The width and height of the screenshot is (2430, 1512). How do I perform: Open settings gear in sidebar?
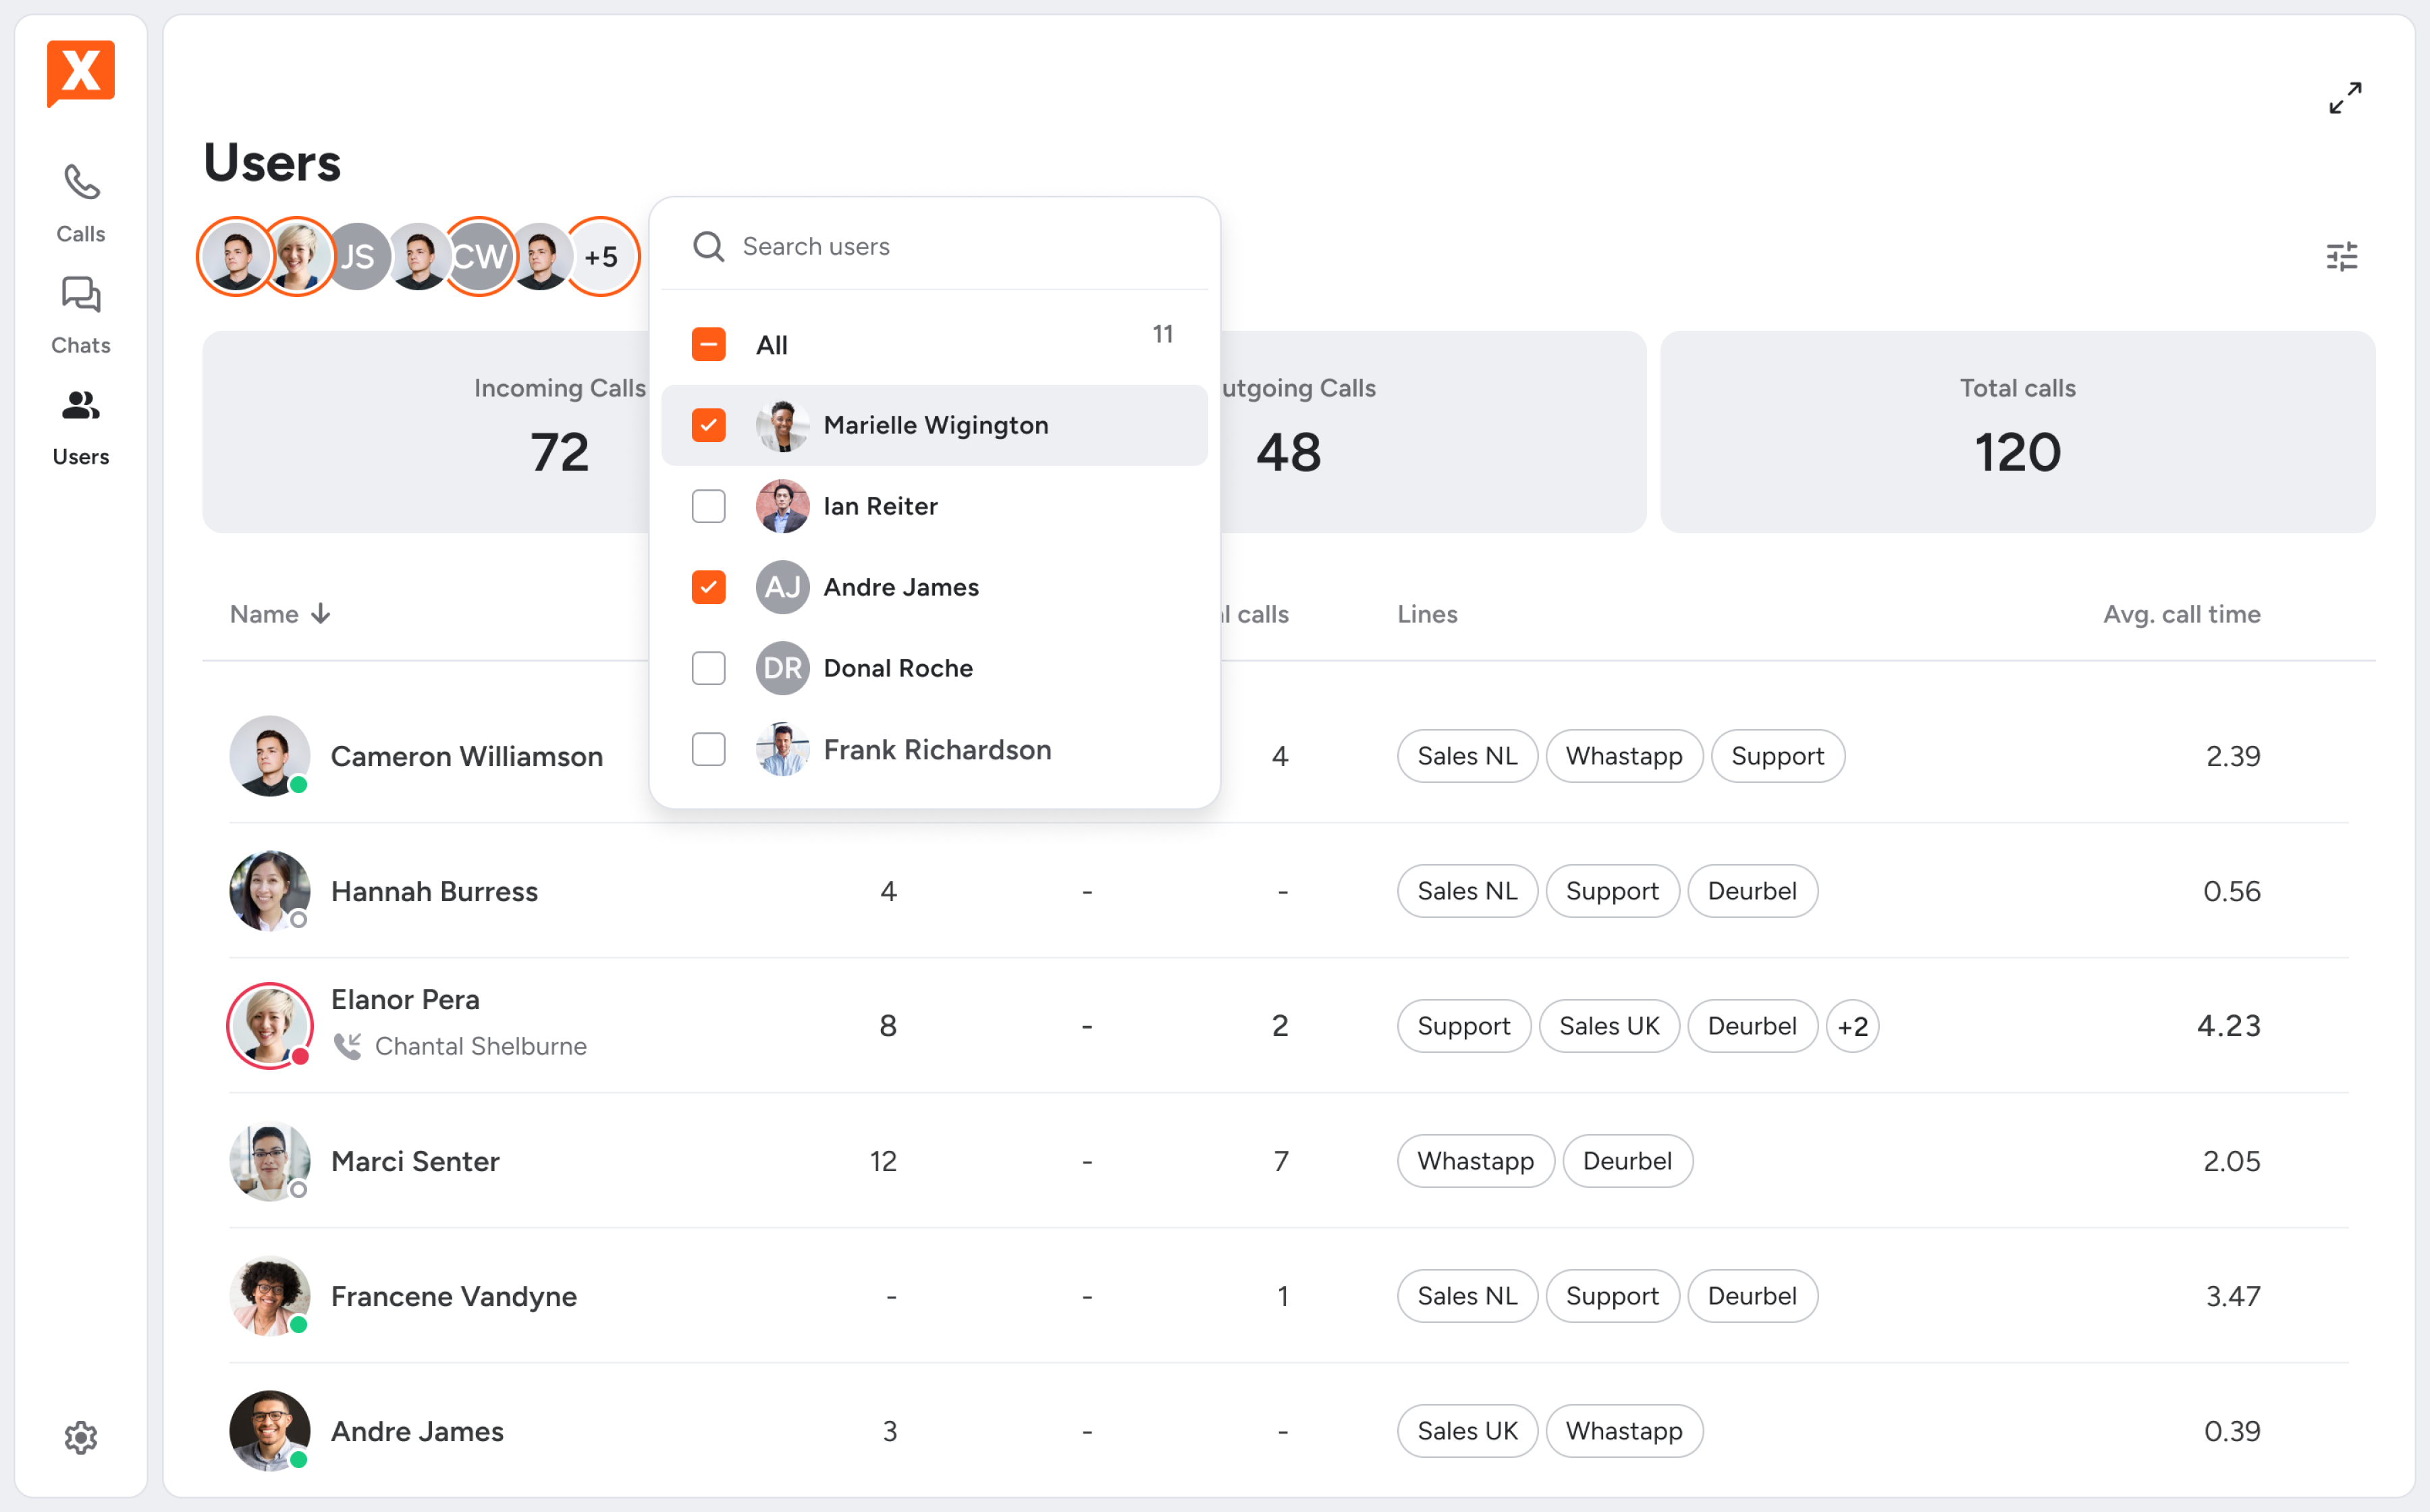[81, 1437]
